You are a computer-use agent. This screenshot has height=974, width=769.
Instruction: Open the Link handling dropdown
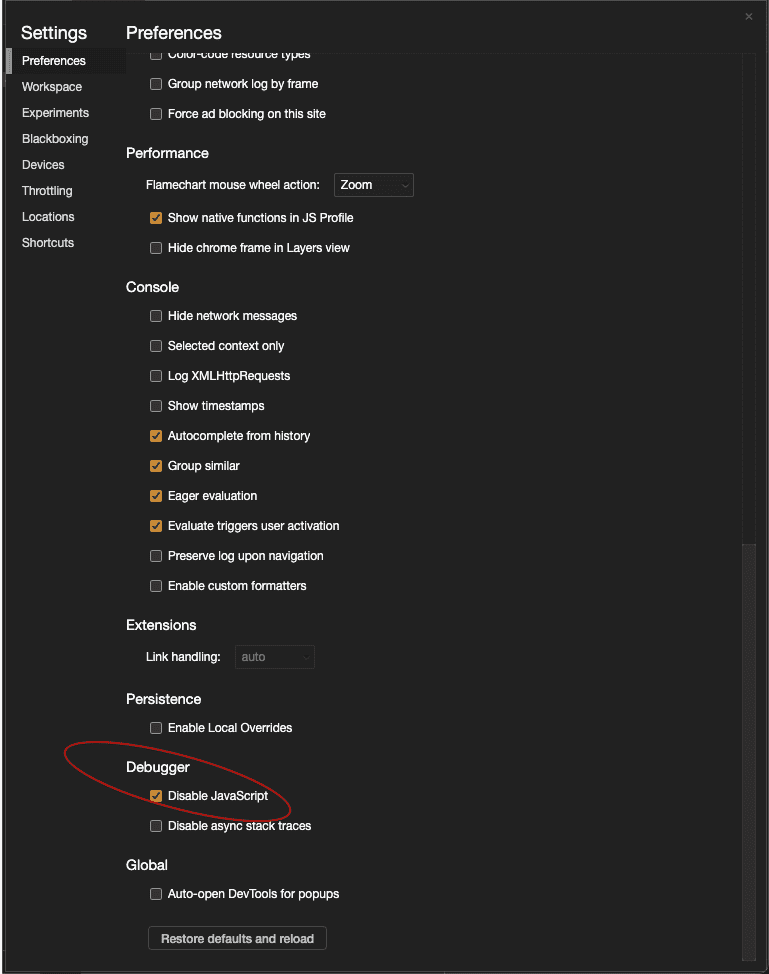pos(275,657)
